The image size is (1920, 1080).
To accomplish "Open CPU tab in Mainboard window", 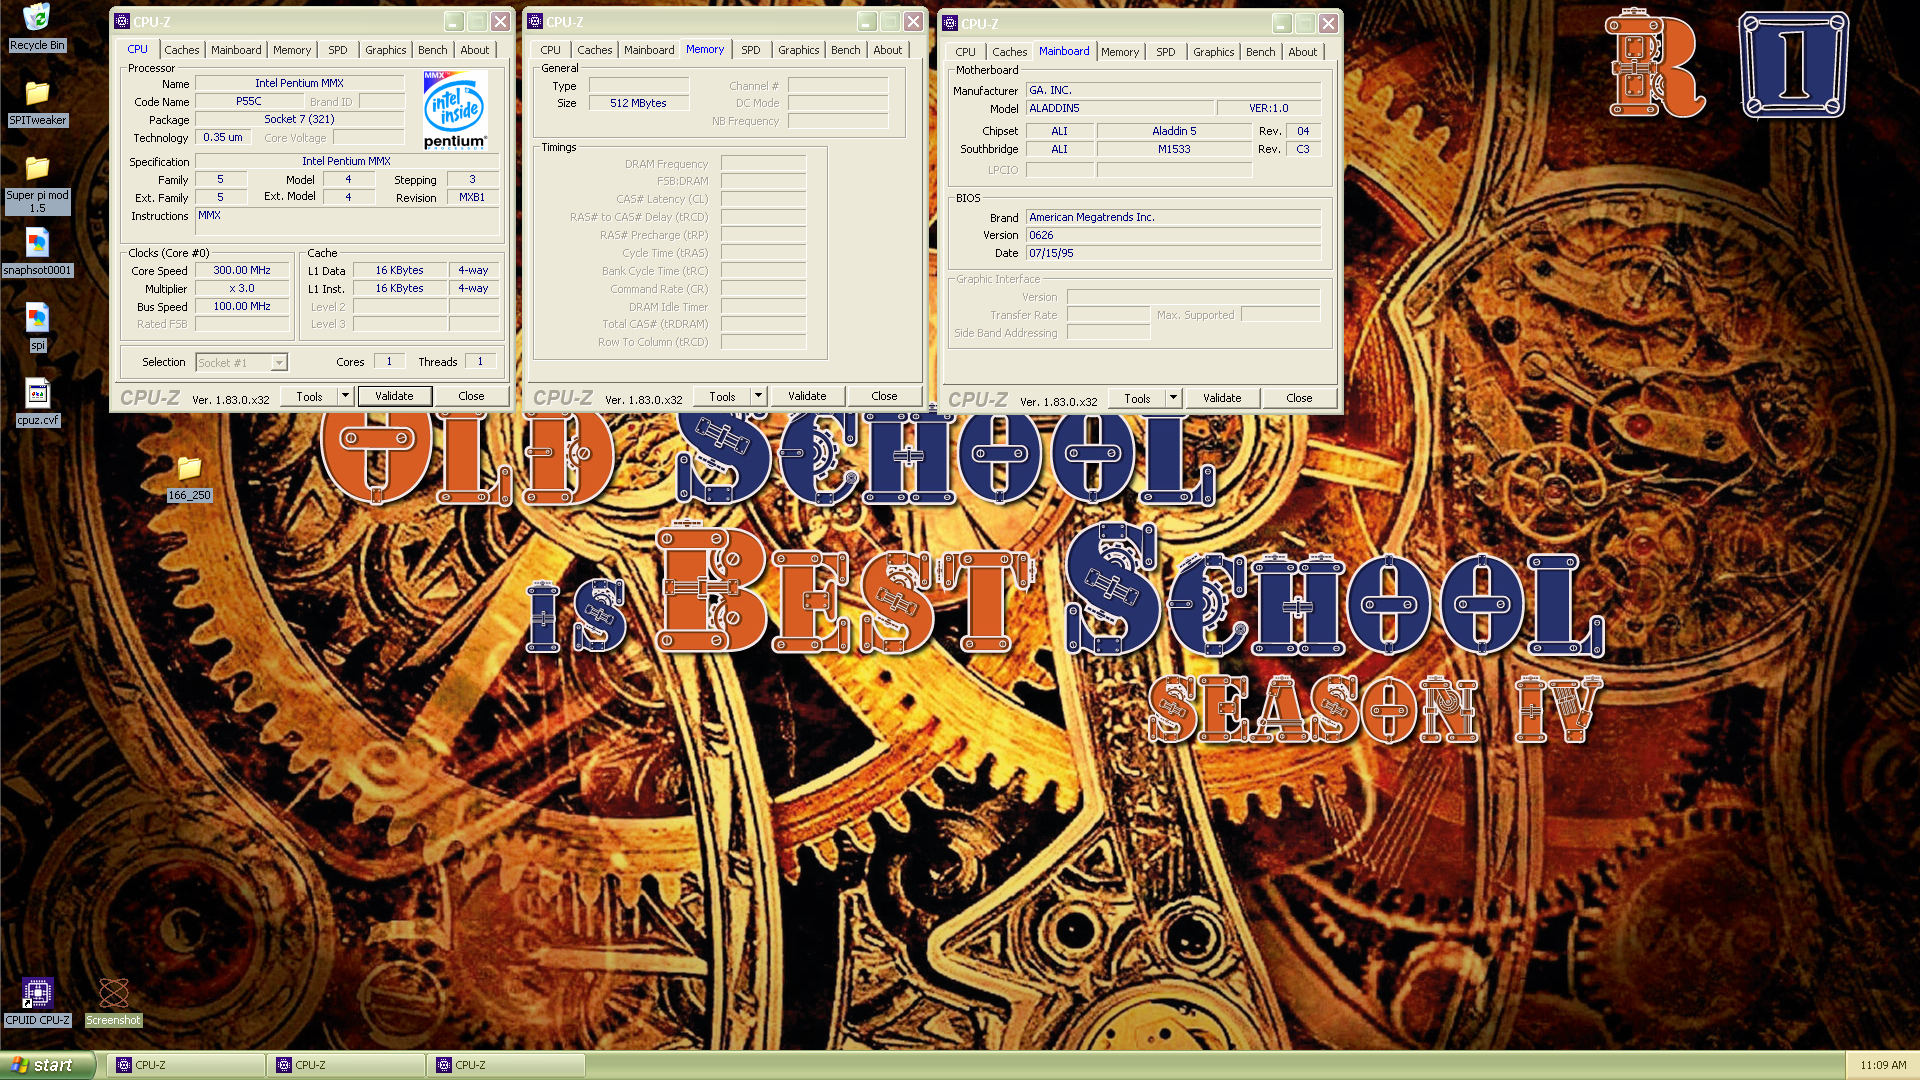I will coord(965,52).
